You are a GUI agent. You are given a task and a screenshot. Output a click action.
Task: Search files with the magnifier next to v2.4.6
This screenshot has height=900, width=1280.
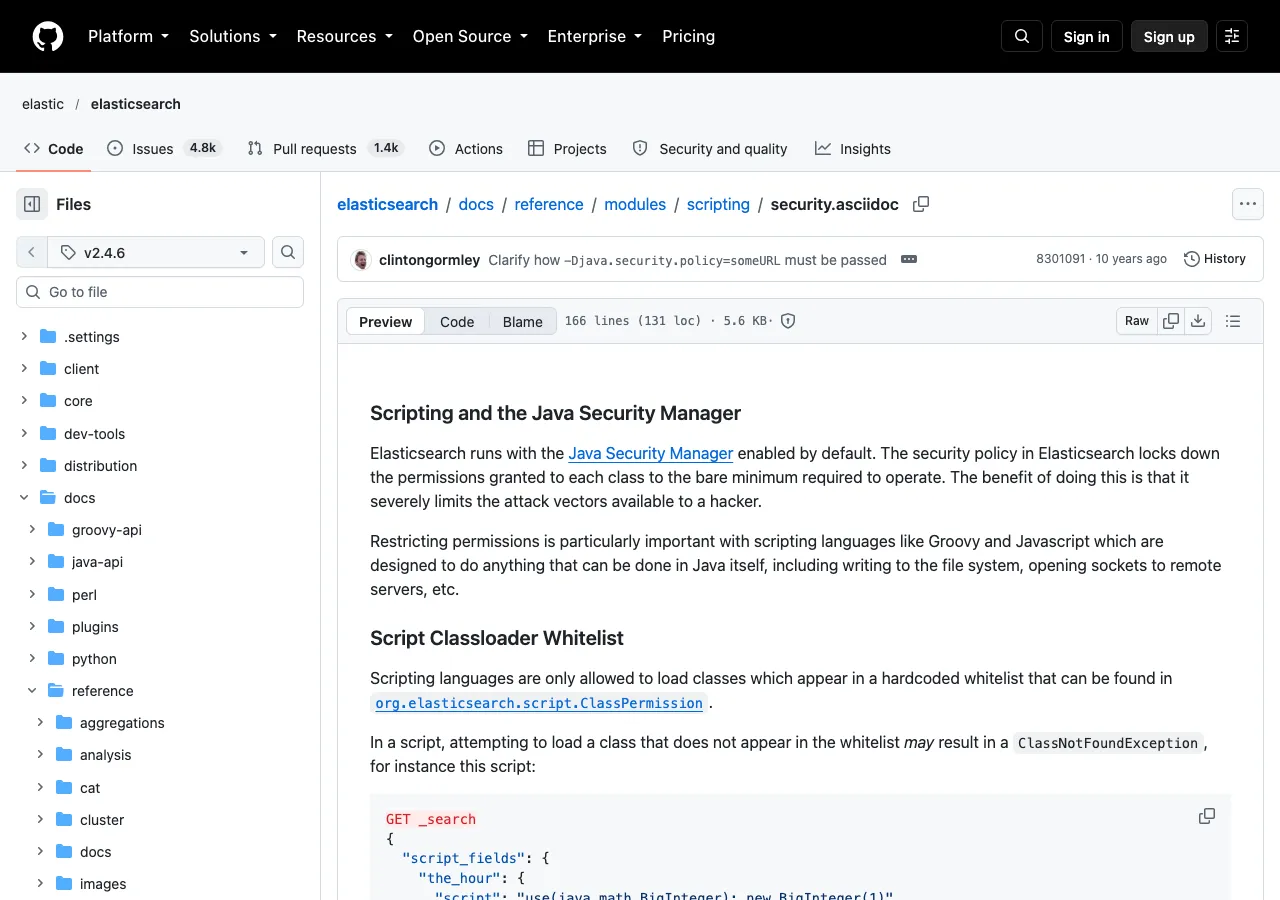point(288,252)
